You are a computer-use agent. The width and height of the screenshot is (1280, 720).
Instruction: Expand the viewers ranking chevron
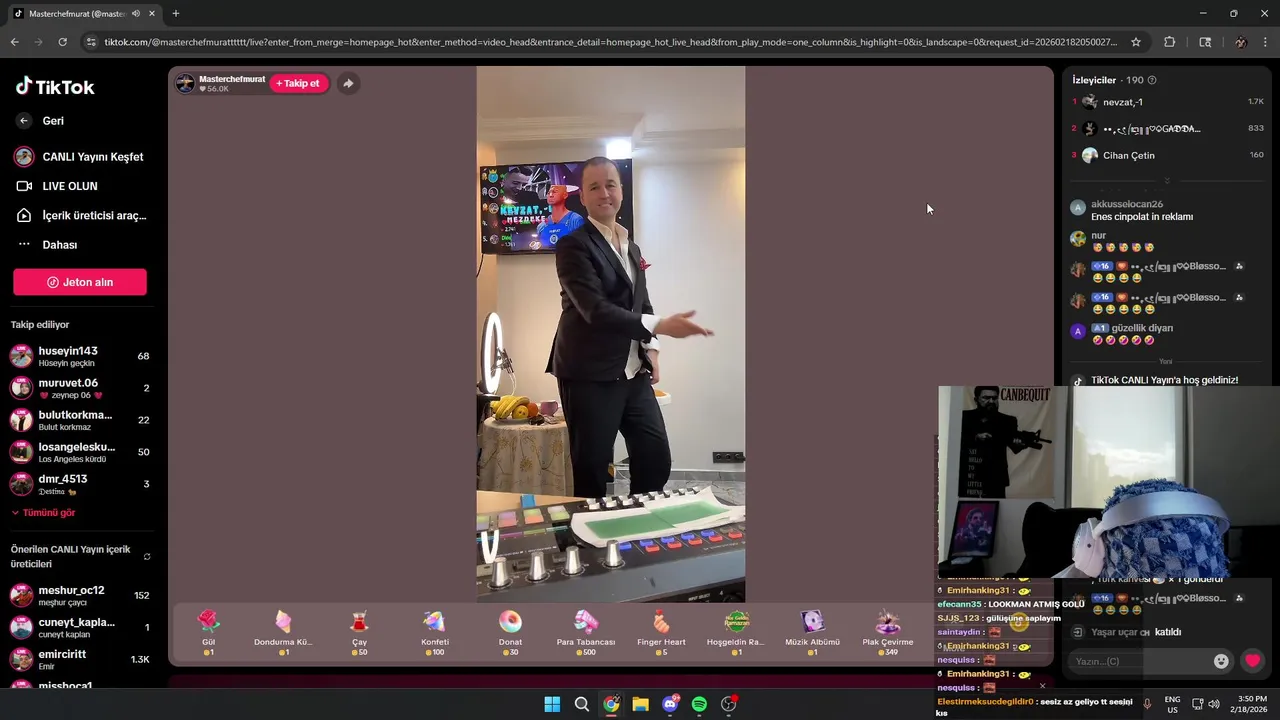tap(1167, 181)
